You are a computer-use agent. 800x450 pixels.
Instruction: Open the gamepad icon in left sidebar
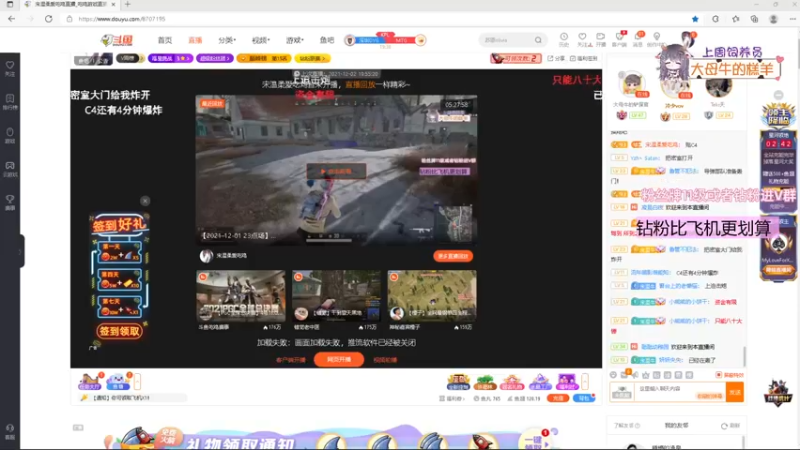coord(10,169)
